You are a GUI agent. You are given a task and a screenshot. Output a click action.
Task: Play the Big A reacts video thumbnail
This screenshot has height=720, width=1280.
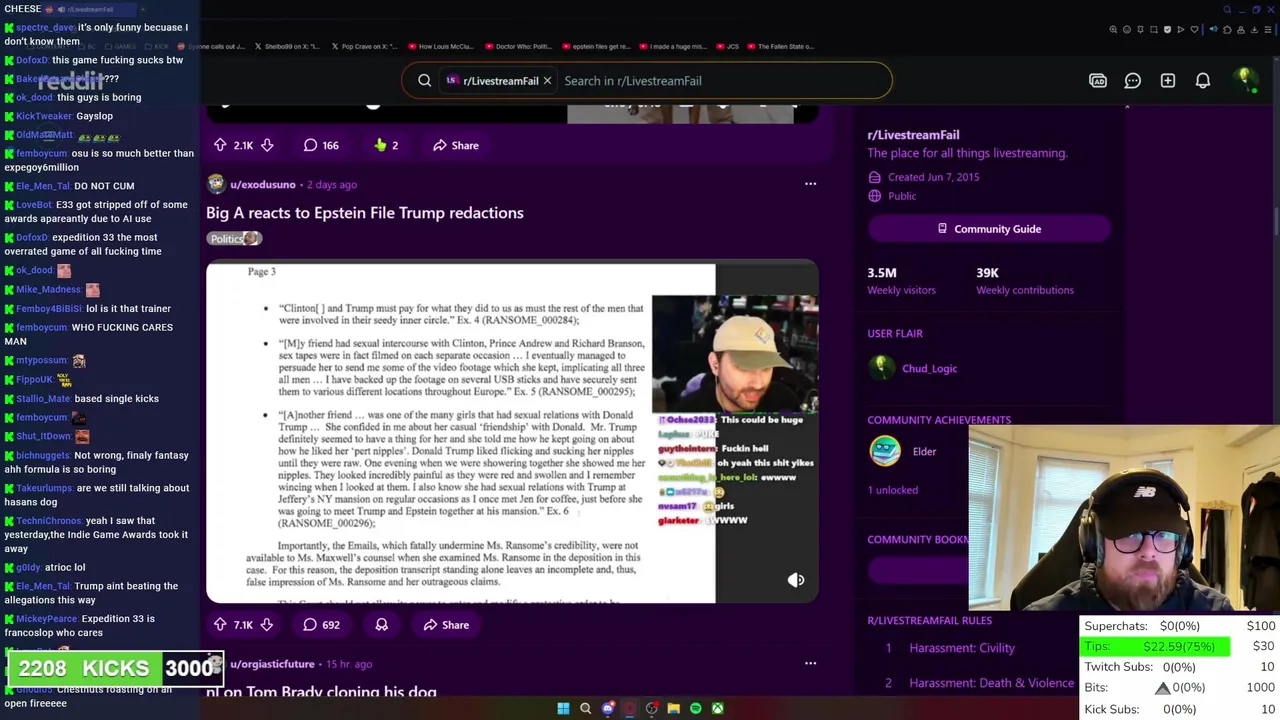(x=512, y=433)
